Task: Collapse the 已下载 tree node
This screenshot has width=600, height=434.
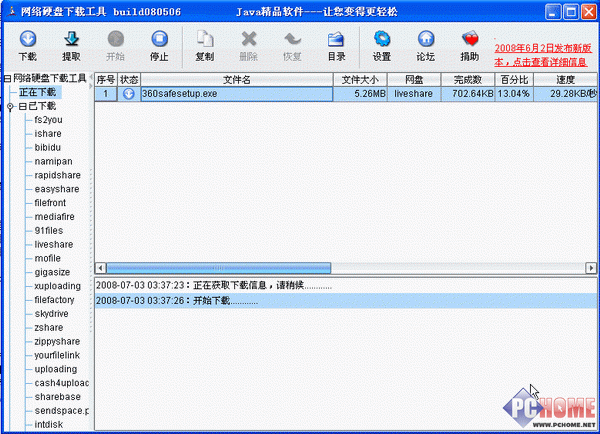Action: [x=10, y=106]
